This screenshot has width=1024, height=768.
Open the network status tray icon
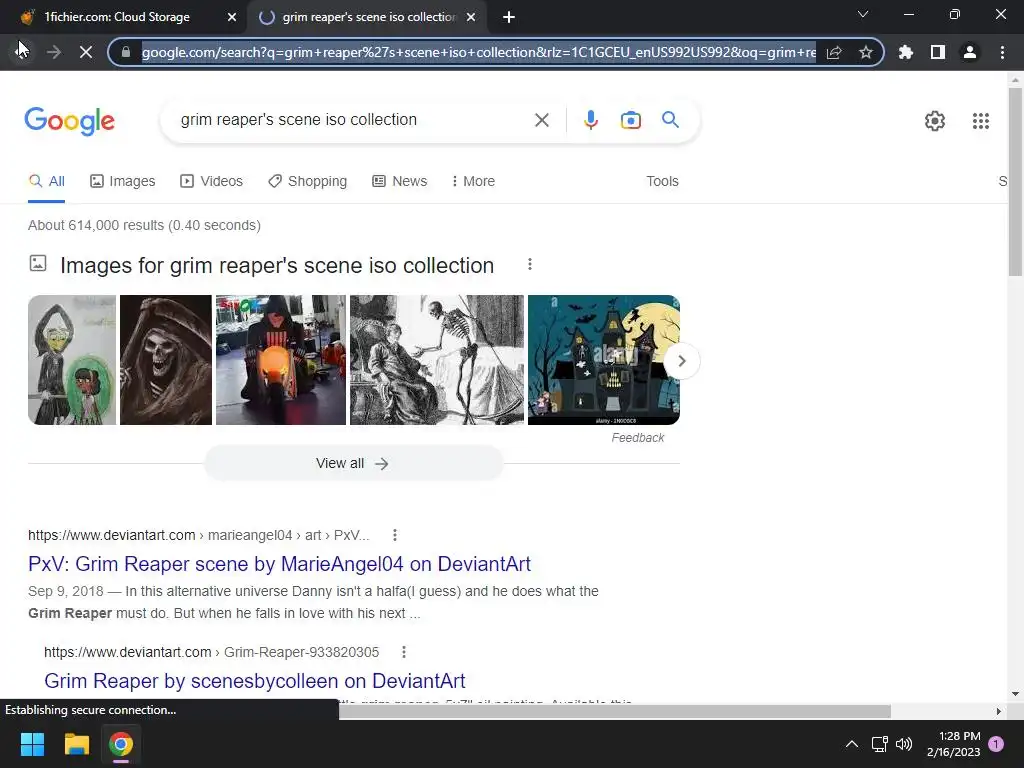[880, 744]
